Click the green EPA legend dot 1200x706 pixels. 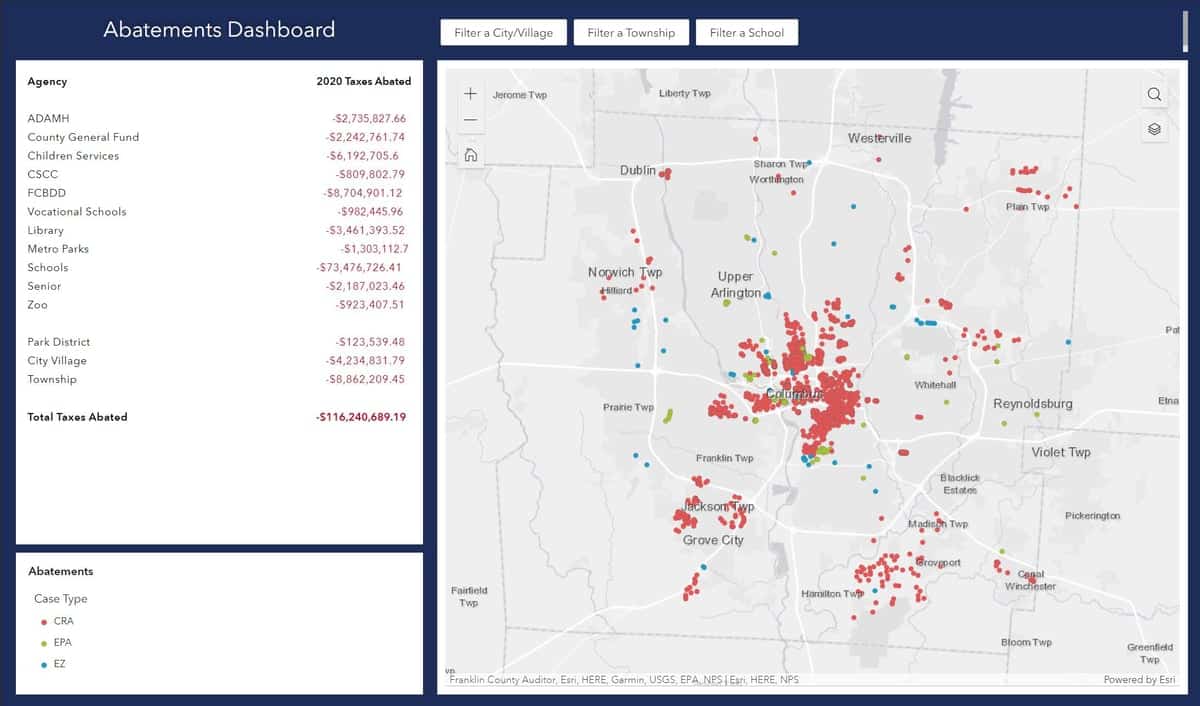point(44,643)
